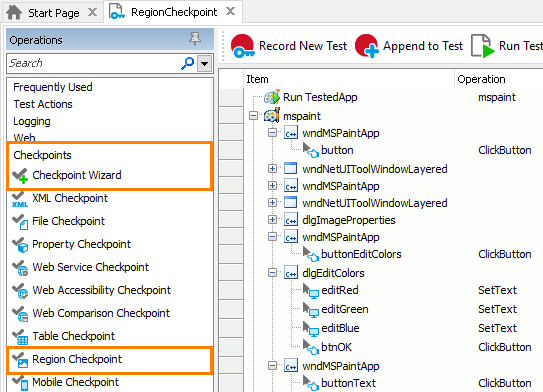The width and height of the screenshot is (543, 392).
Task: Click the Run Test icon
Action: tap(483, 46)
